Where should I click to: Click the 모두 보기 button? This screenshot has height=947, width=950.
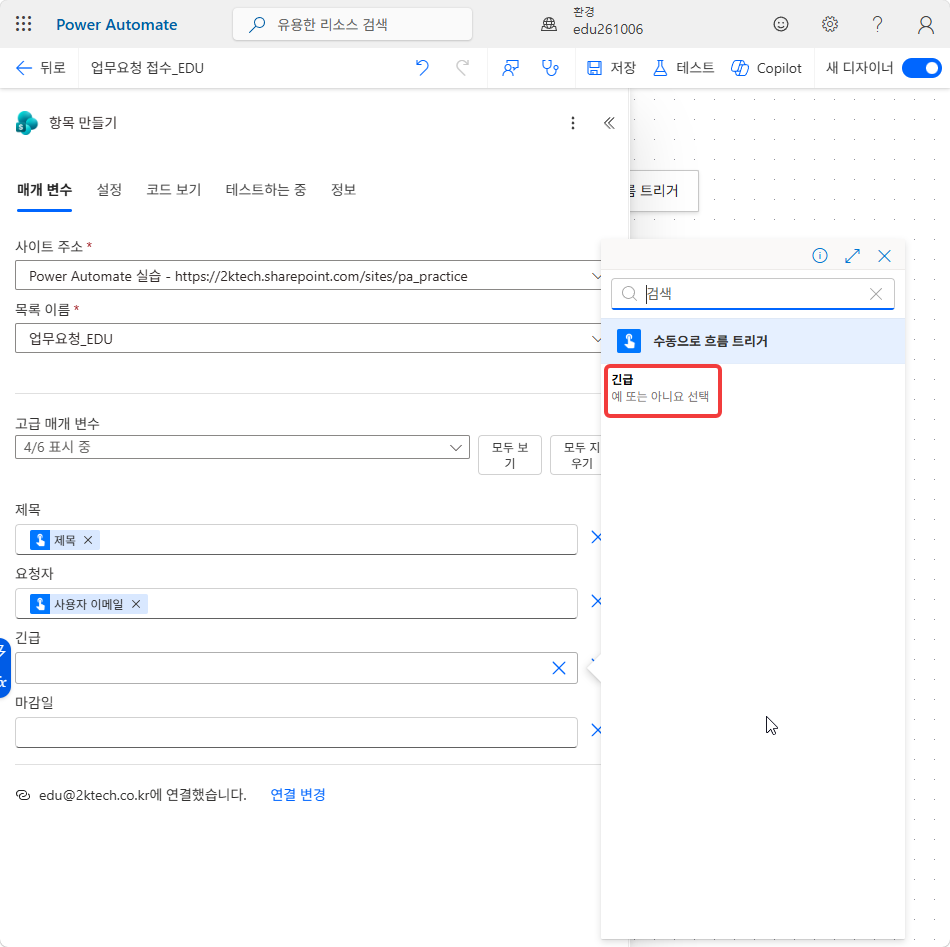[x=510, y=455]
